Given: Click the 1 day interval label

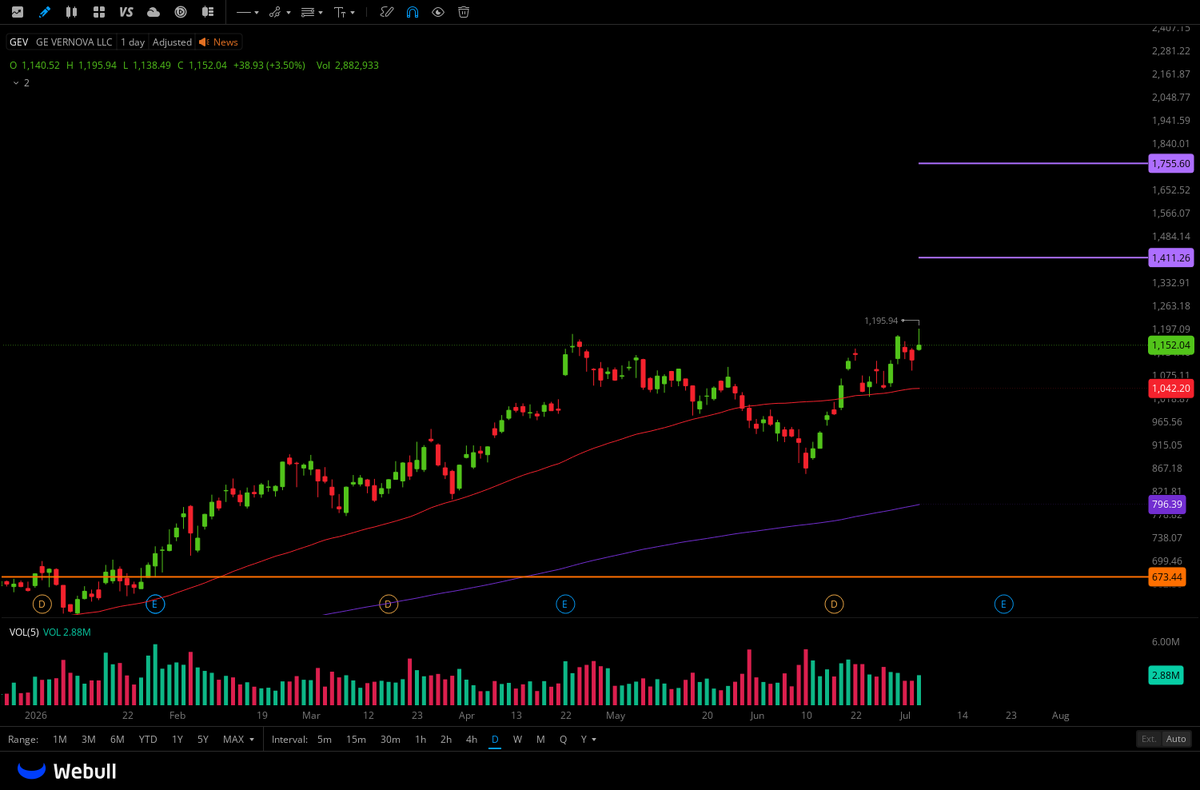Looking at the screenshot, I should coord(133,42).
